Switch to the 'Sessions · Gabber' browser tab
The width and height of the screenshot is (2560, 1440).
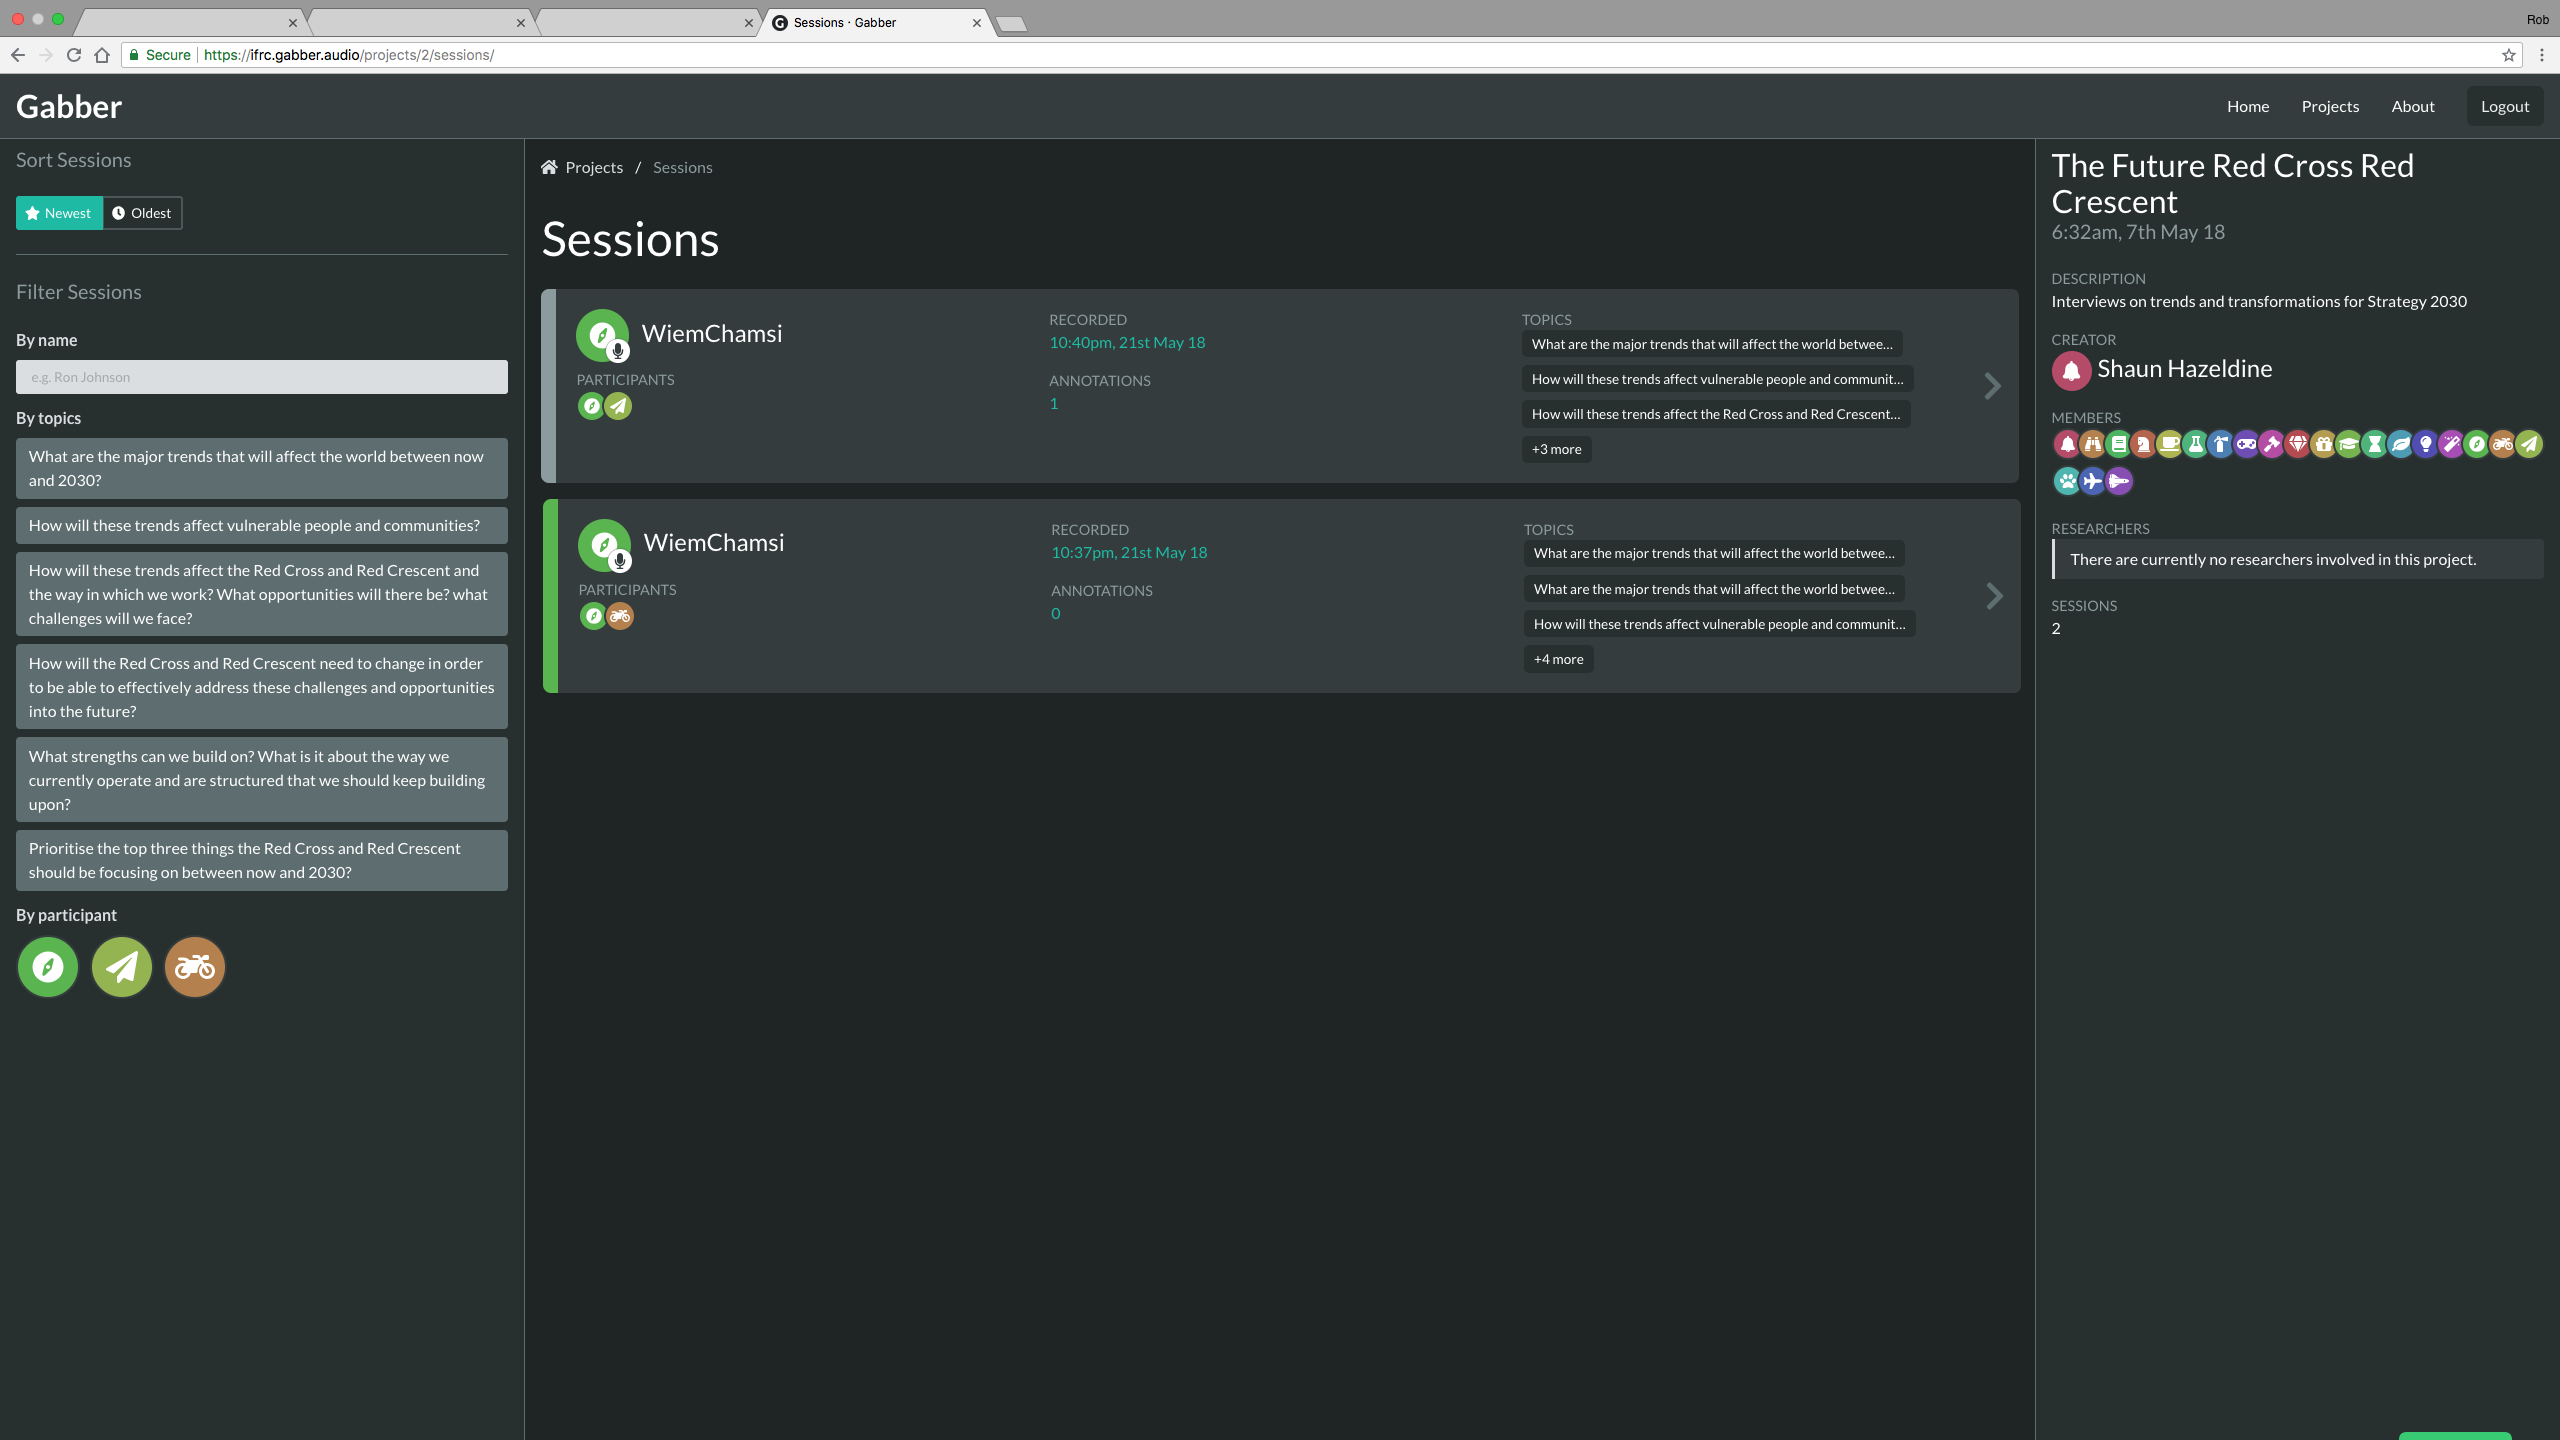875,22
